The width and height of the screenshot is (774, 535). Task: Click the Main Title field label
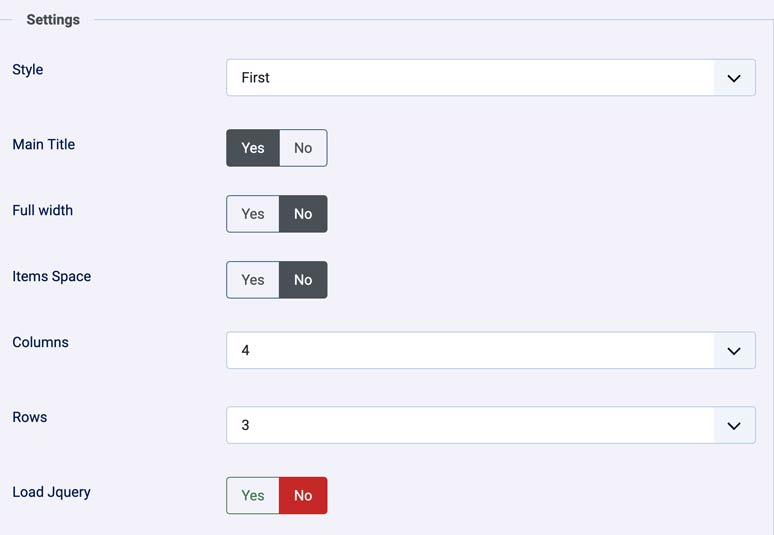tap(44, 144)
